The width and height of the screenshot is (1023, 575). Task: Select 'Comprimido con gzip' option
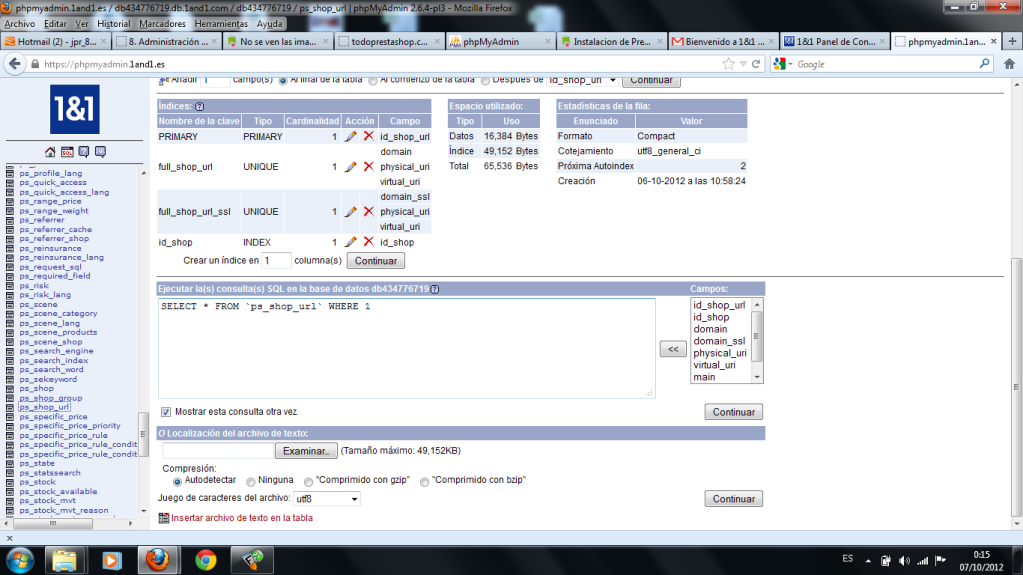tap(309, 482)
